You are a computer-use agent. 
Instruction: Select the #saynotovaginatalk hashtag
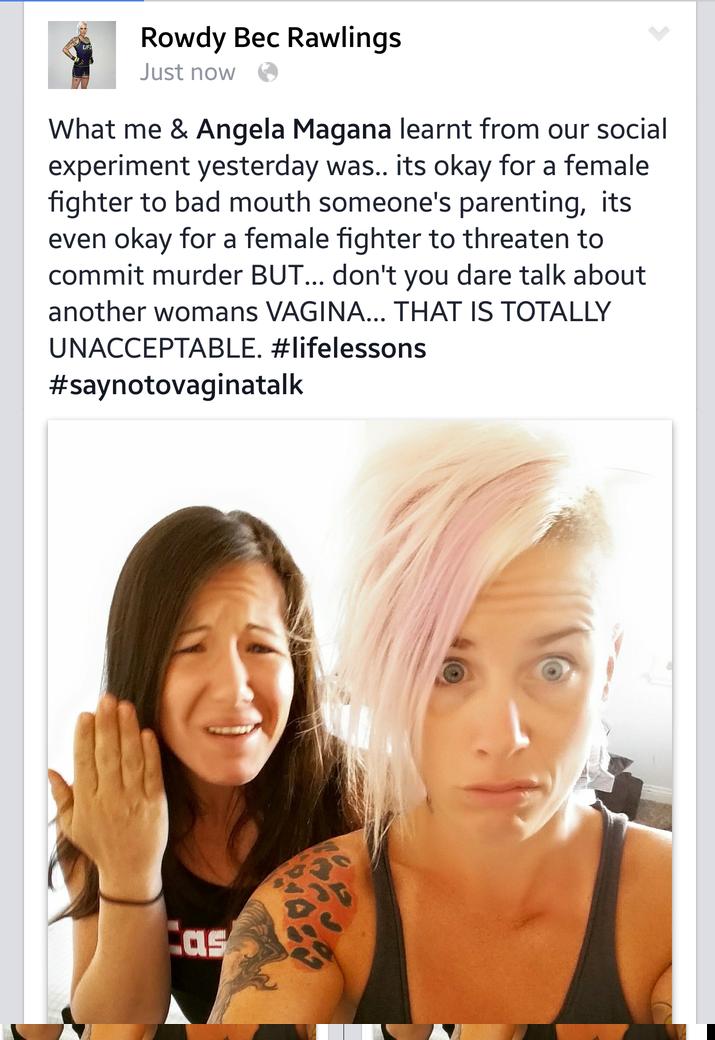[x=176, y=385]
